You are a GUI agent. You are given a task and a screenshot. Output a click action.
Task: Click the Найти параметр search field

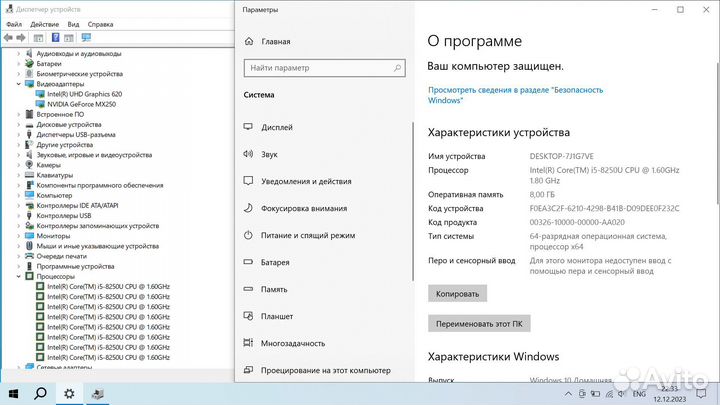324,68
